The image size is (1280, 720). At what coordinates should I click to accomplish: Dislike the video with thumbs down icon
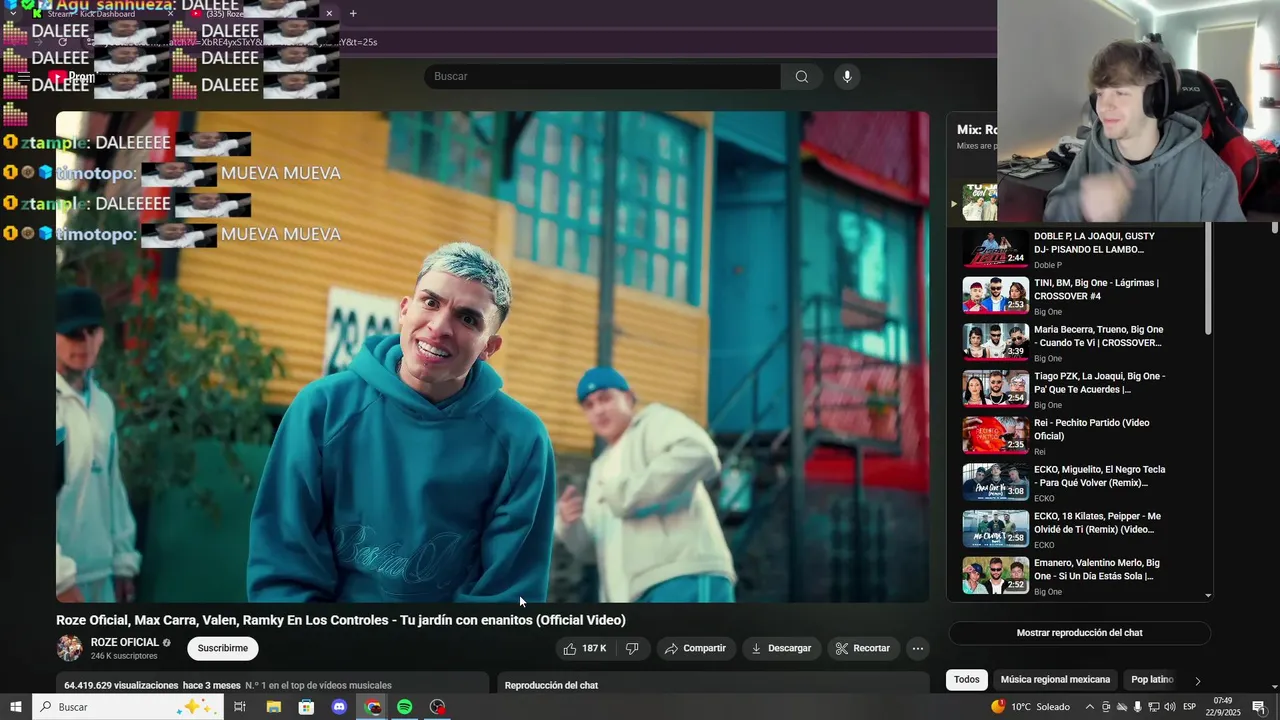[x=632, y=648]
